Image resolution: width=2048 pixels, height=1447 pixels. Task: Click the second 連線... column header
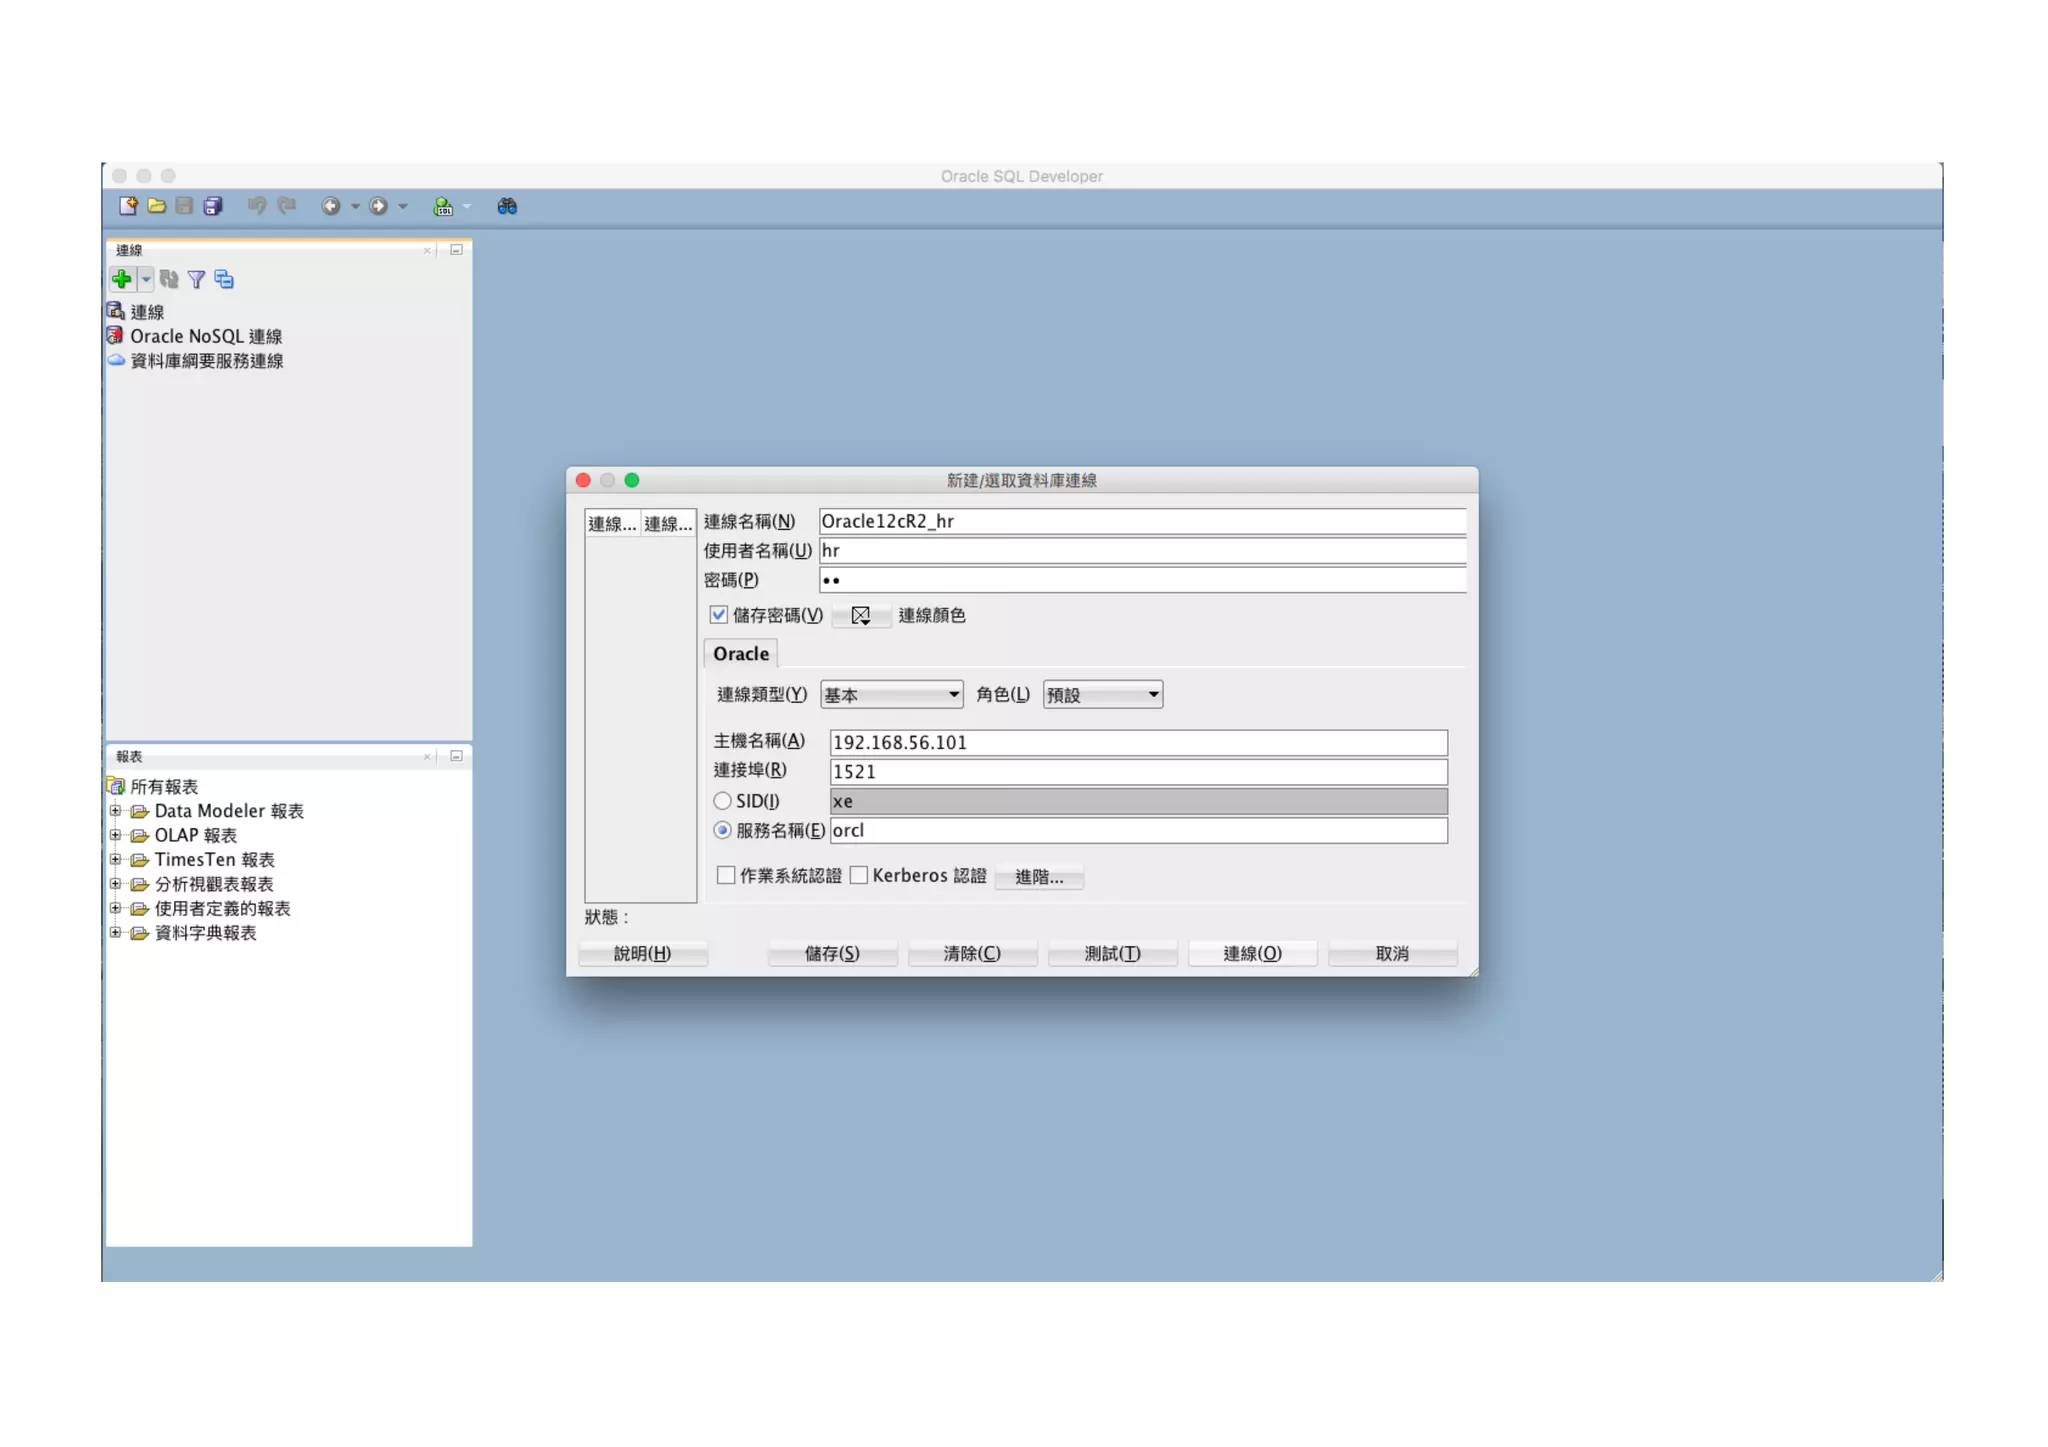click(668, 523)
